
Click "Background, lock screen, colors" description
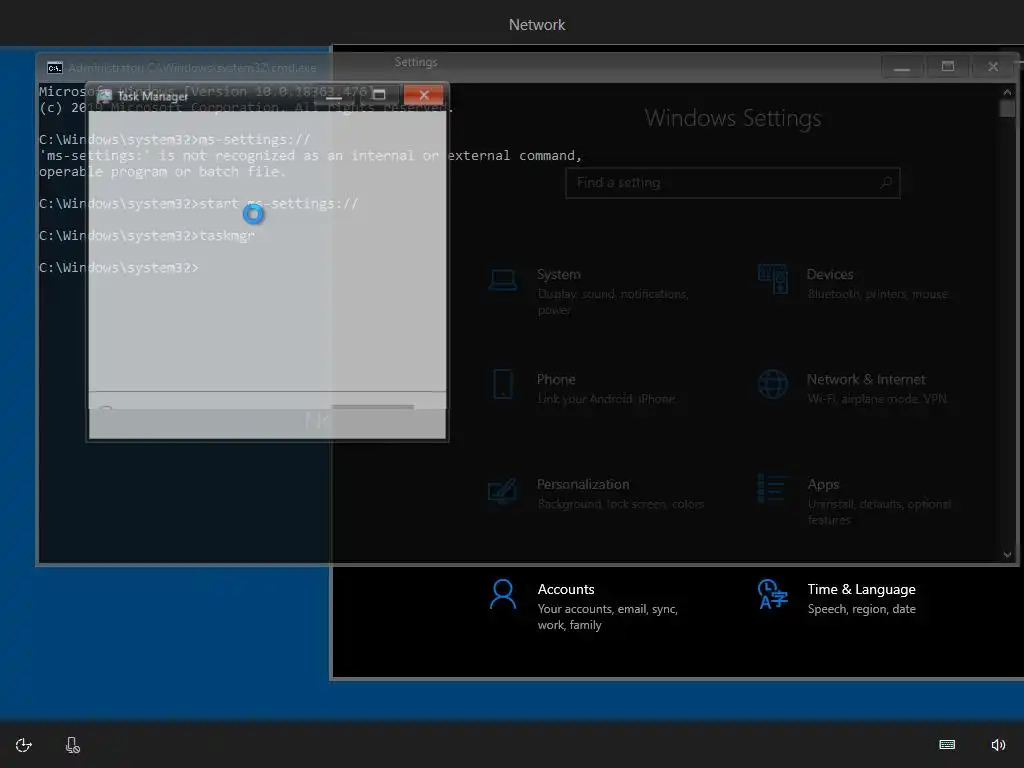pyautogui.click(x=620, y=504)
